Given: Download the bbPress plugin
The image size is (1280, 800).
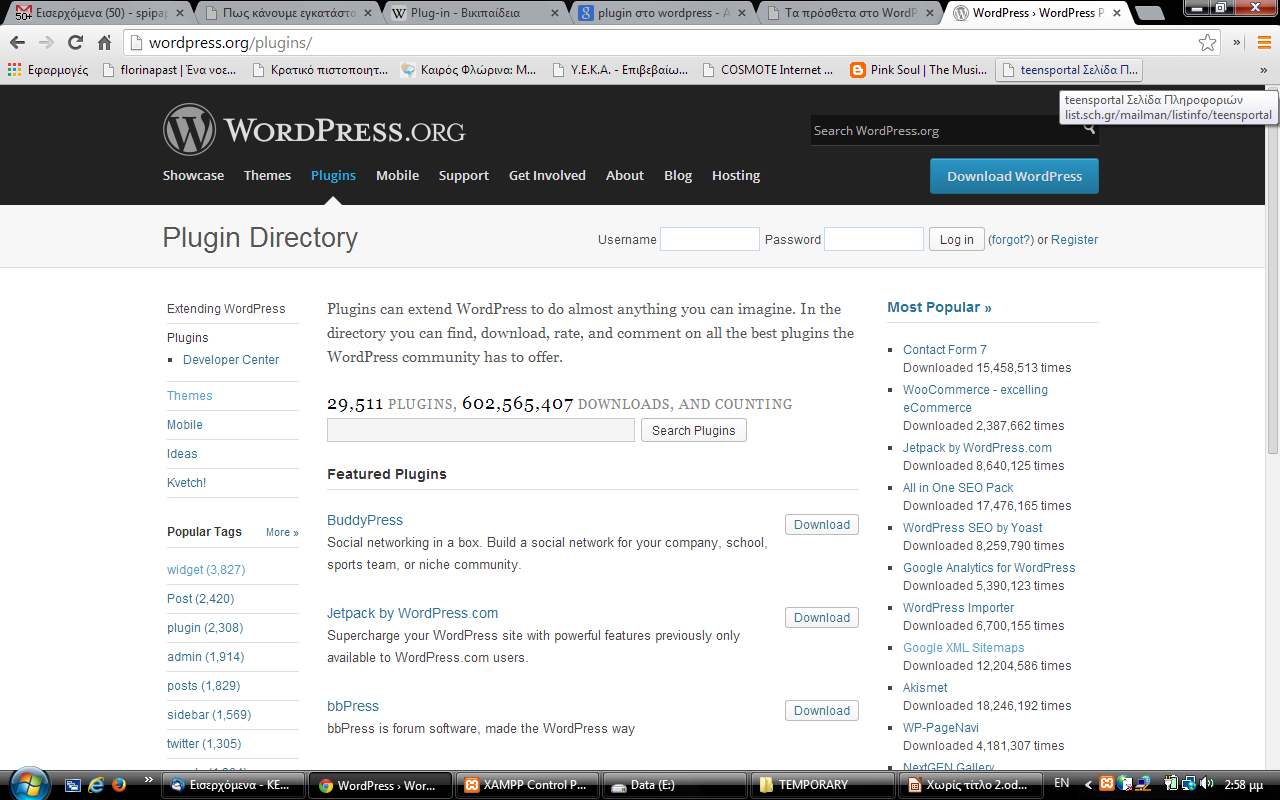Looking at the screenshot, I should 821,710.
